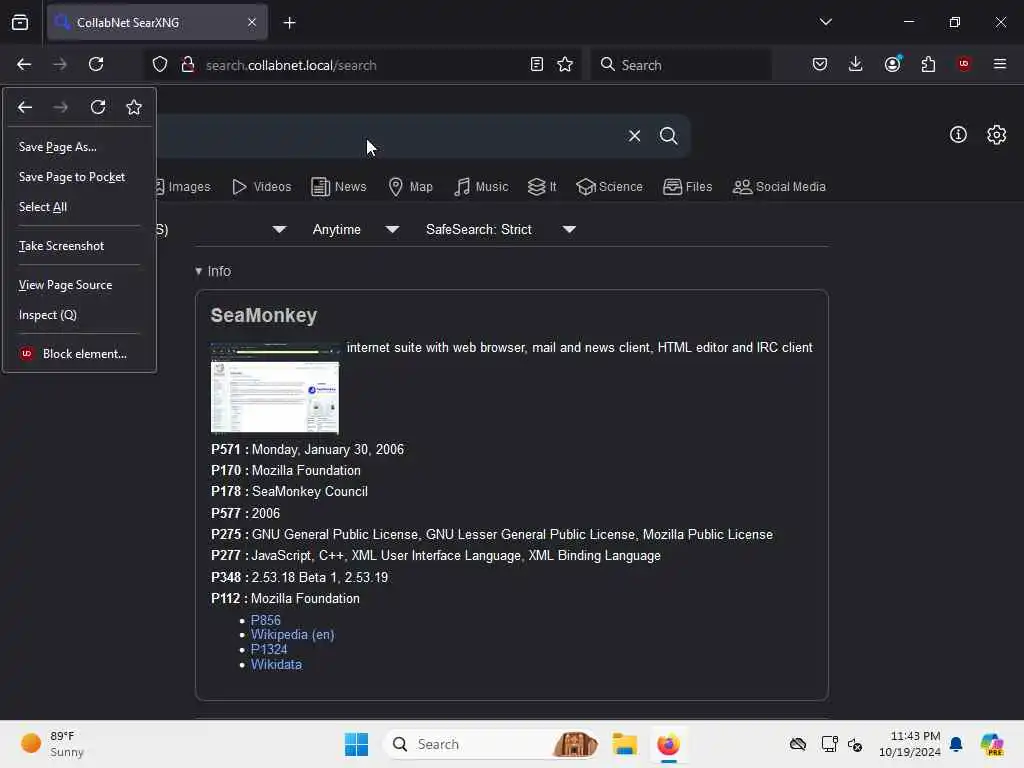Submit search with magnifier icon
1024x768 pixels.
668,136
